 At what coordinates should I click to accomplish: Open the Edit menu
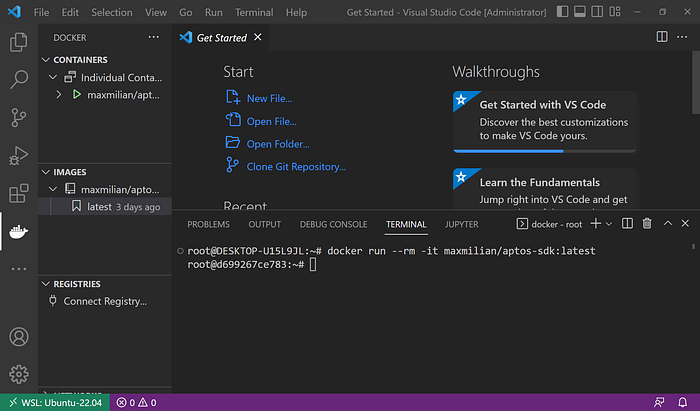coord(70,12)
